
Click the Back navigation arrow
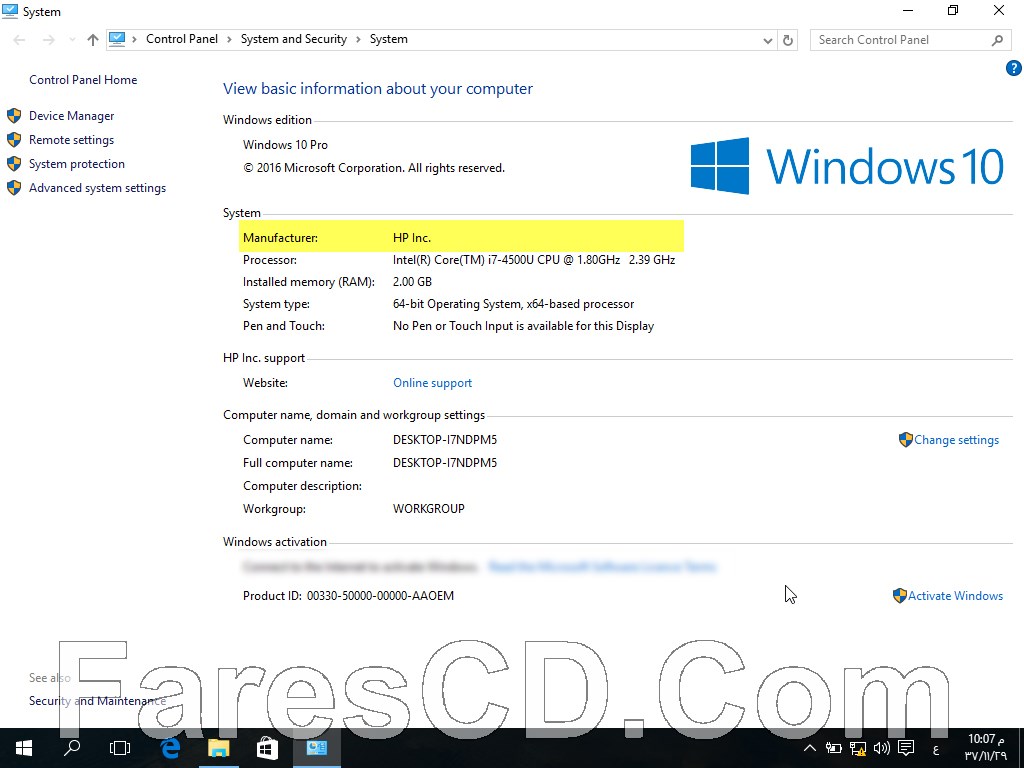20,40
